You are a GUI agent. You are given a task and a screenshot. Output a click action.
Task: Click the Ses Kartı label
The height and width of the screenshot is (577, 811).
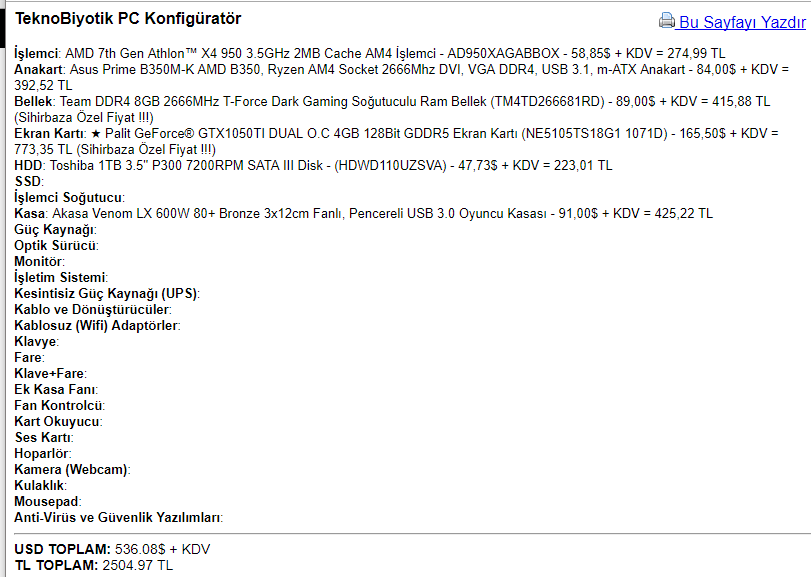[x=43, y=438]
